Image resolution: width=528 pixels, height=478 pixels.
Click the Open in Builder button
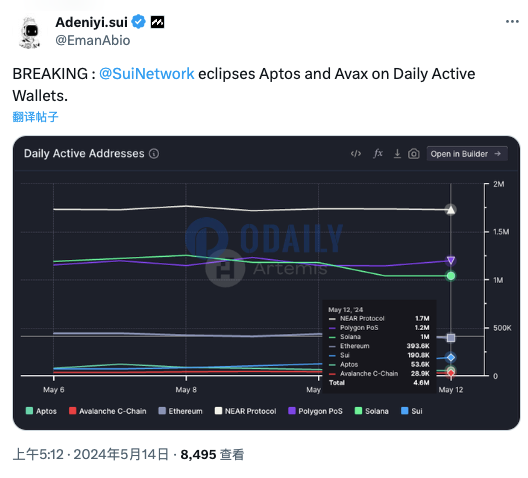tap(467, 154)
